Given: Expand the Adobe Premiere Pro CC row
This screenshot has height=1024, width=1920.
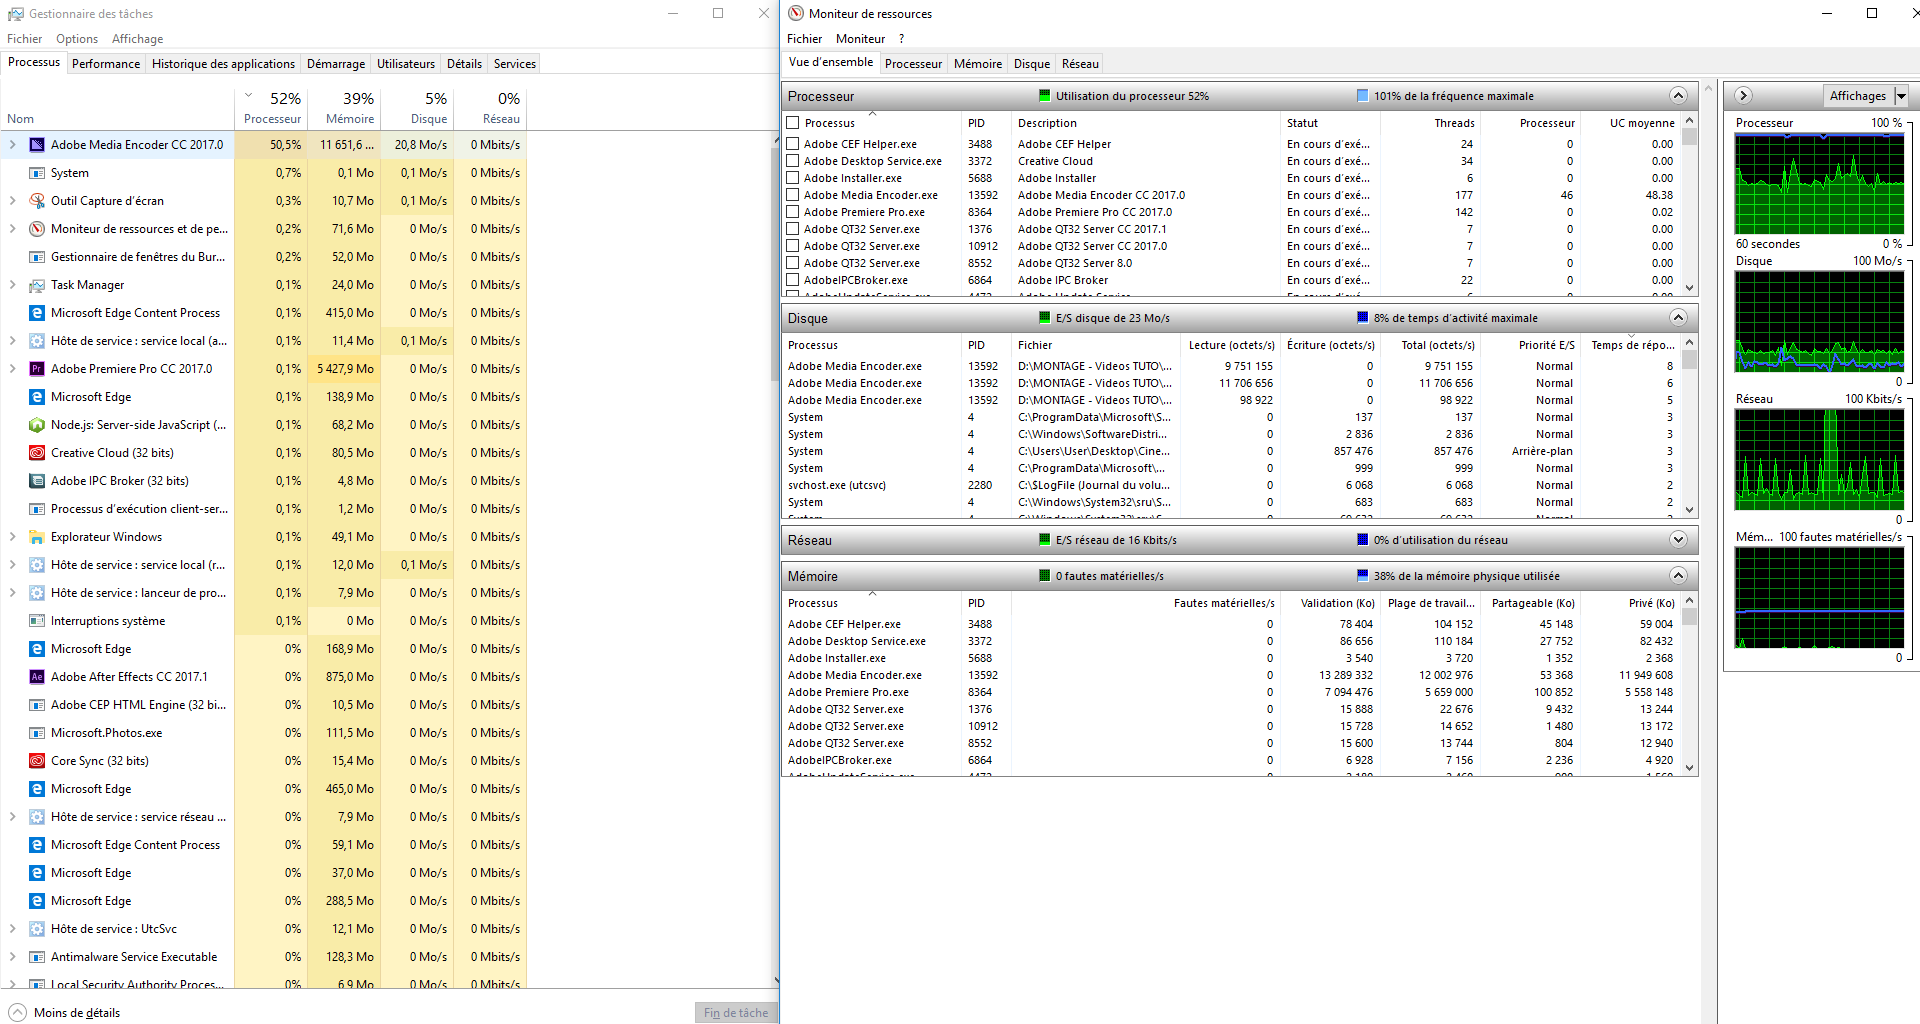Looking at the screenshot, I should click(13, 369).
